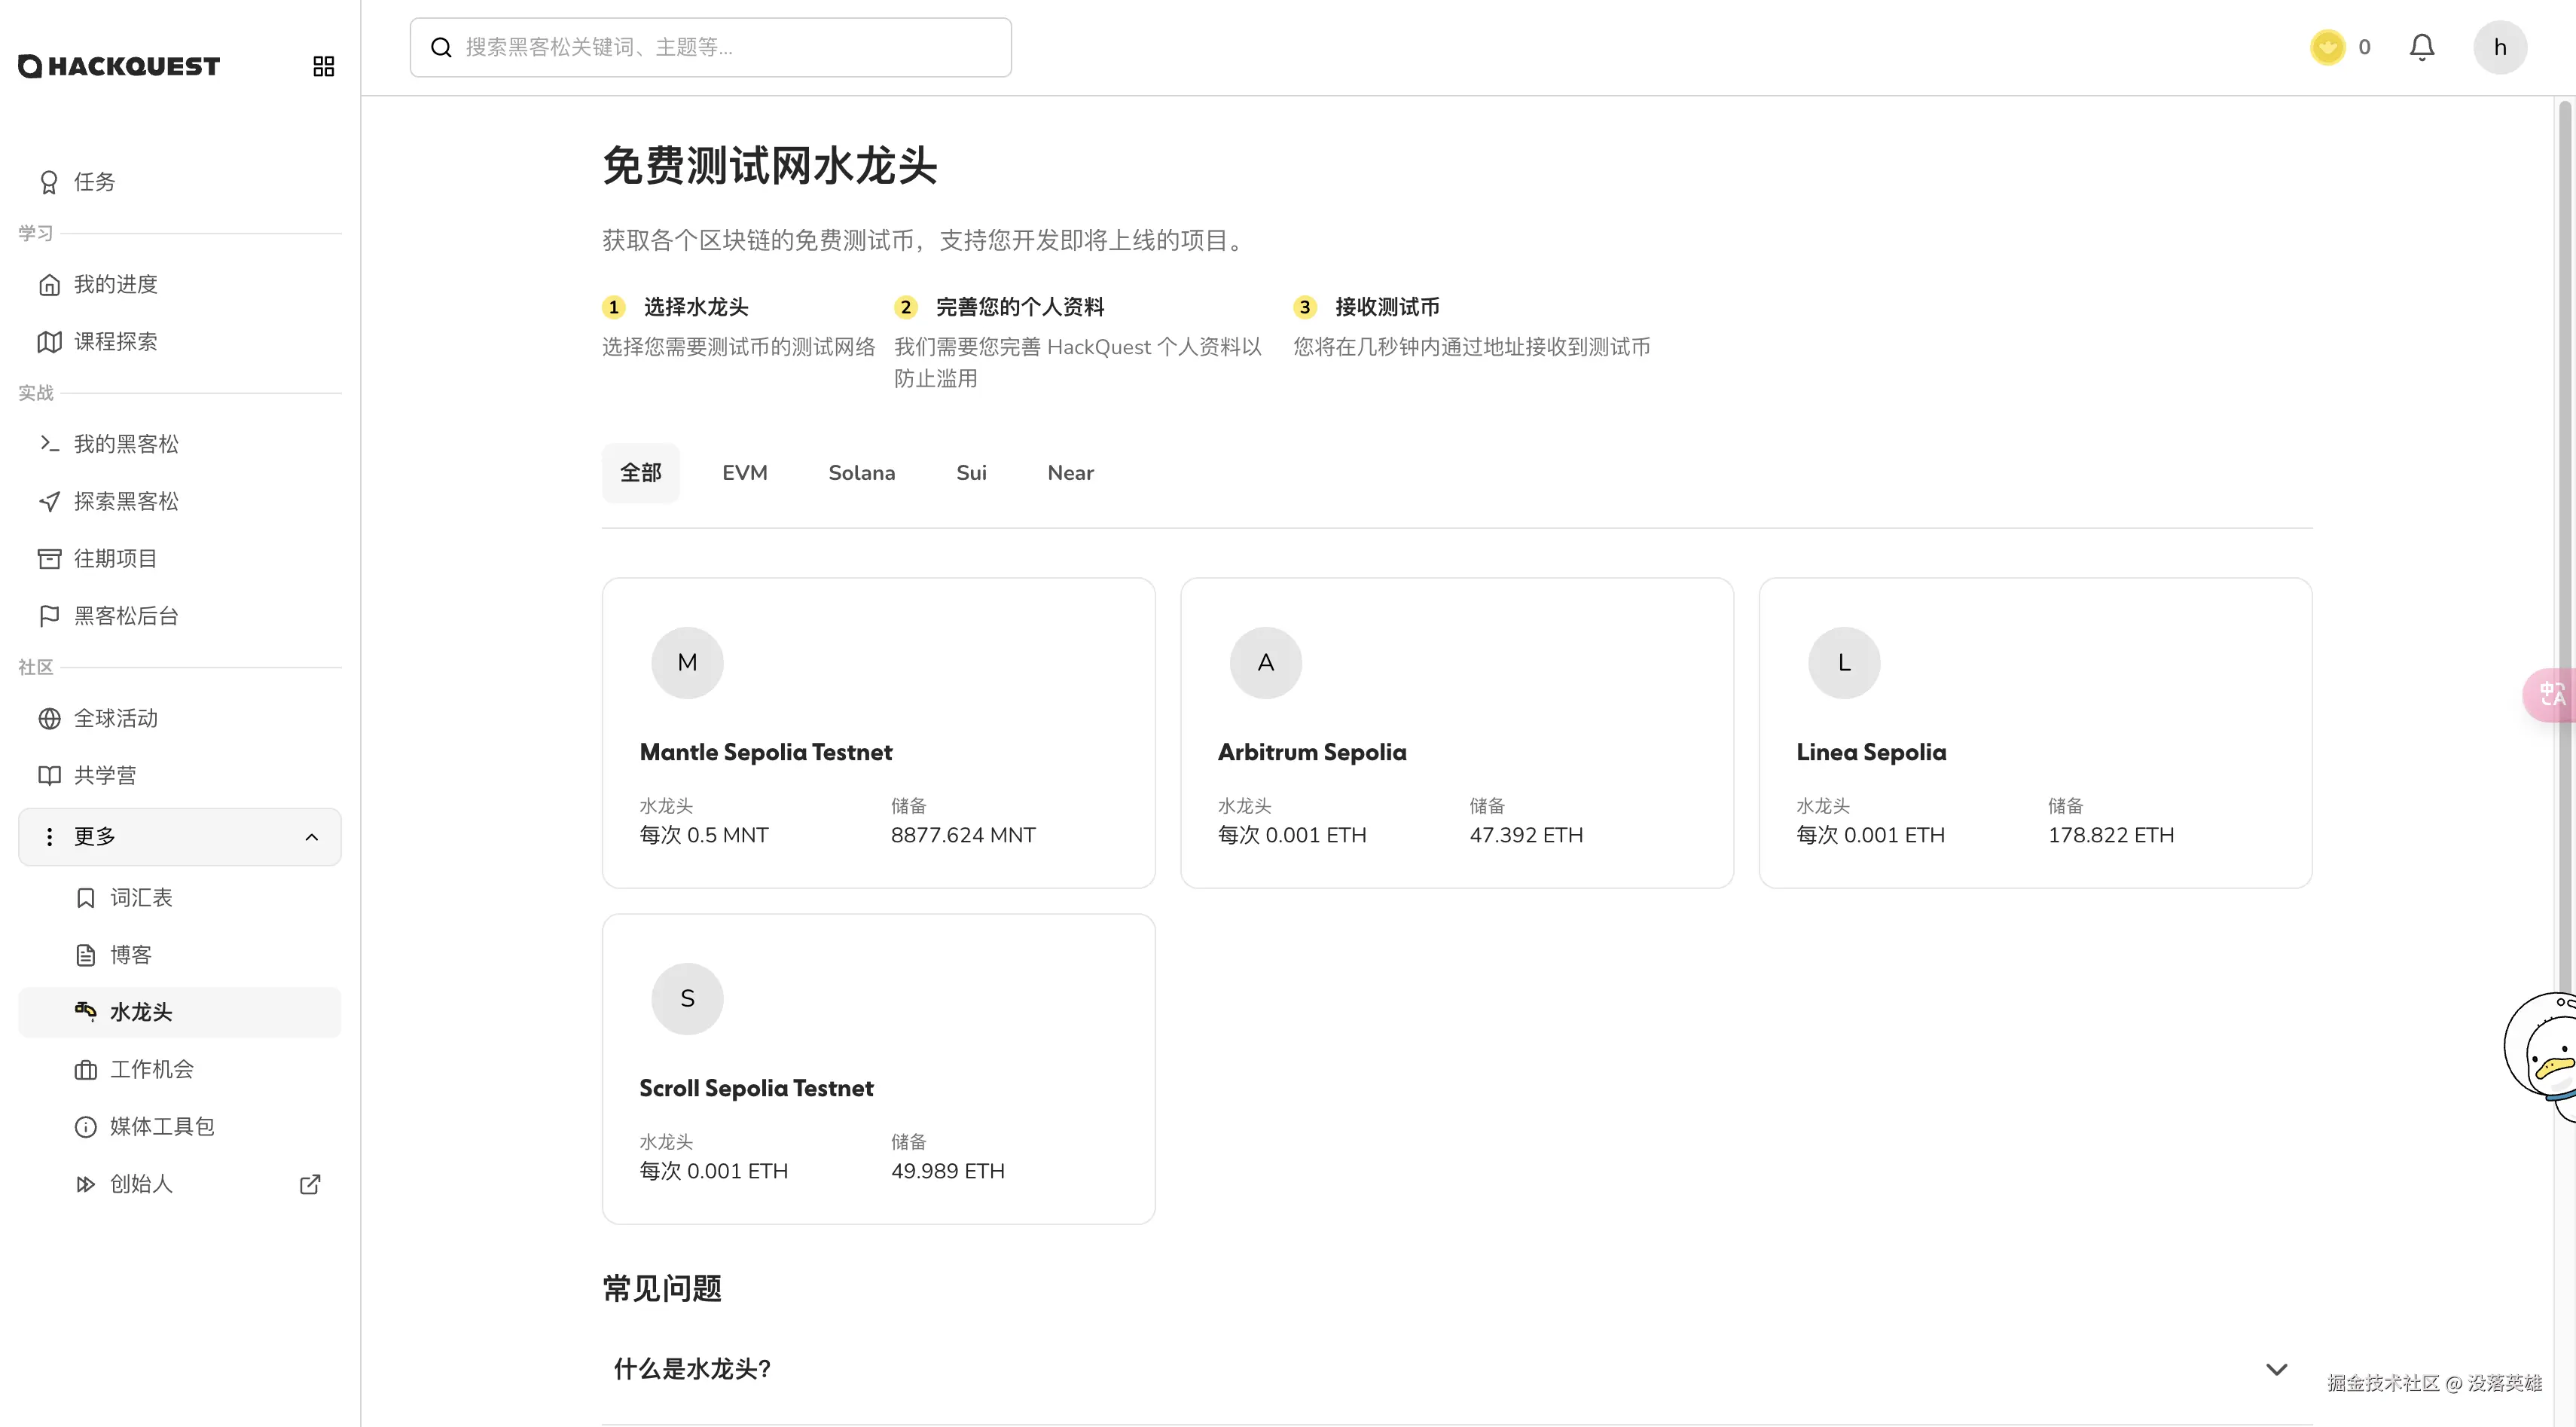Open the Mantle Sepolia Testnet faucet card
2576x1427 pixels.
pos(879,733)
